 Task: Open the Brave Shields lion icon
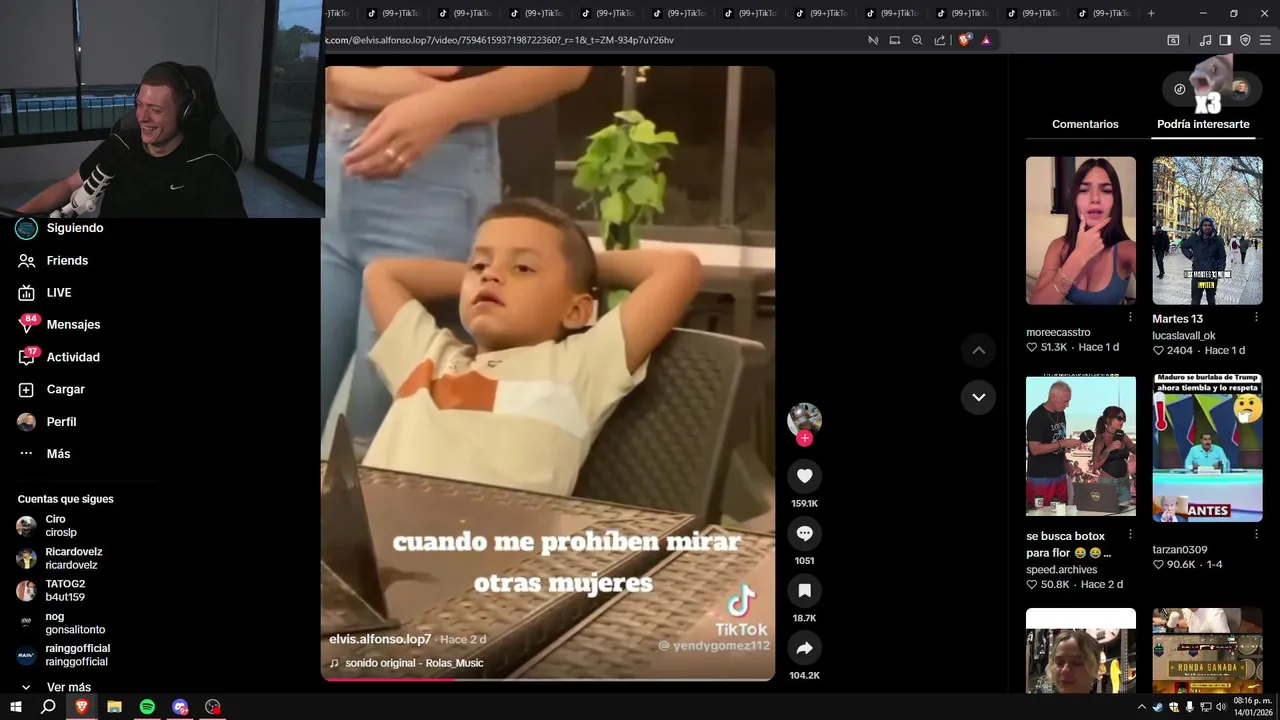click(x=964, y=40)
